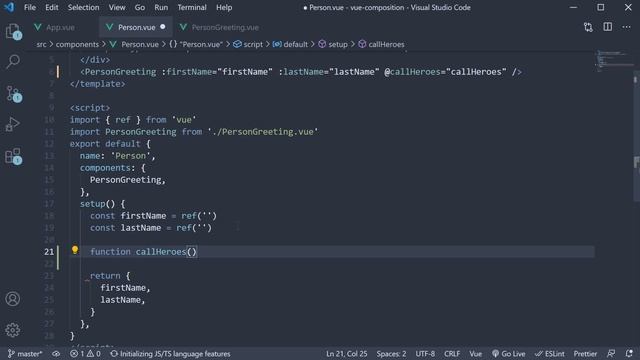Open the File menu
The height and width of the screenshot is (360, 640).
coord(30,7)
